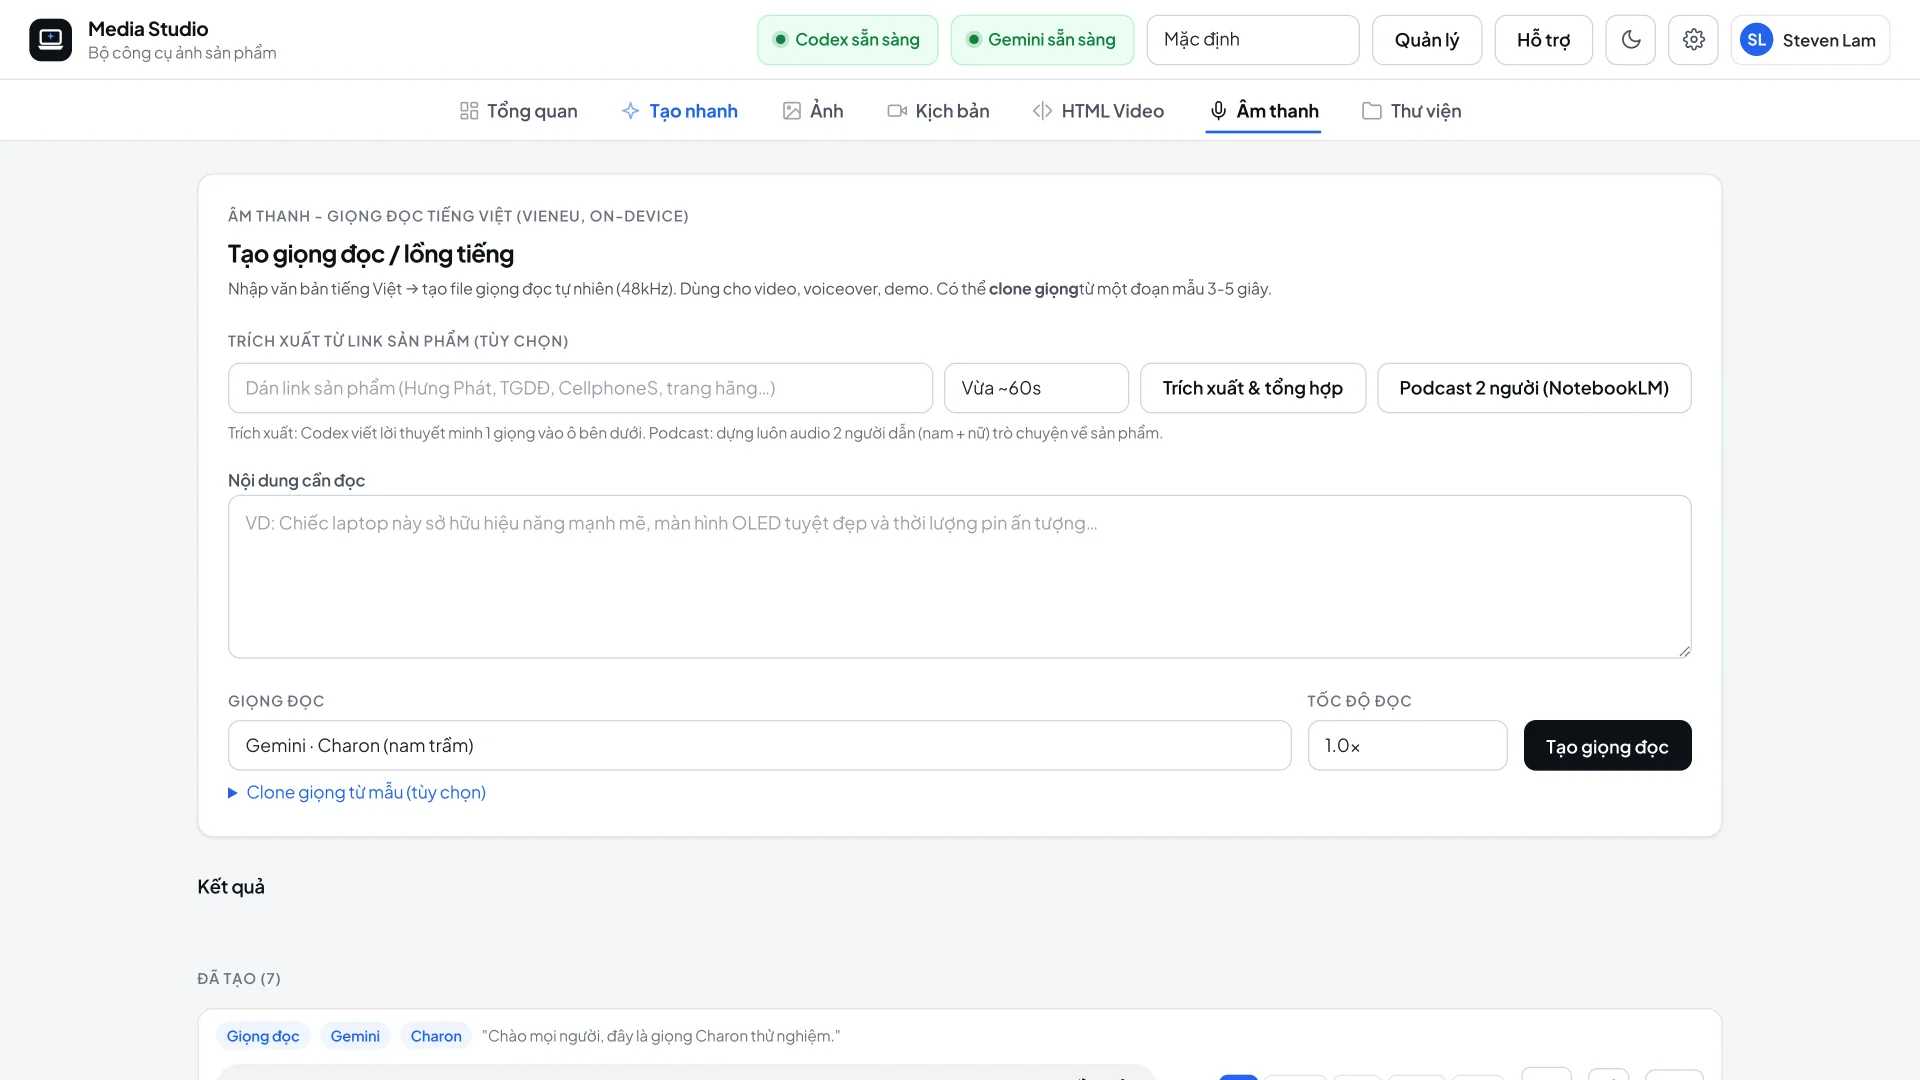Click the Giọng đọc tag chip

click(263, 1036)
